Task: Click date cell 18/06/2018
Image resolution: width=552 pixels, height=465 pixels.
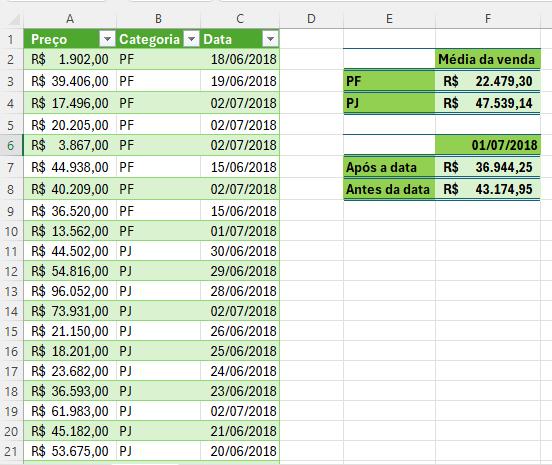Action: coord(240,59)
